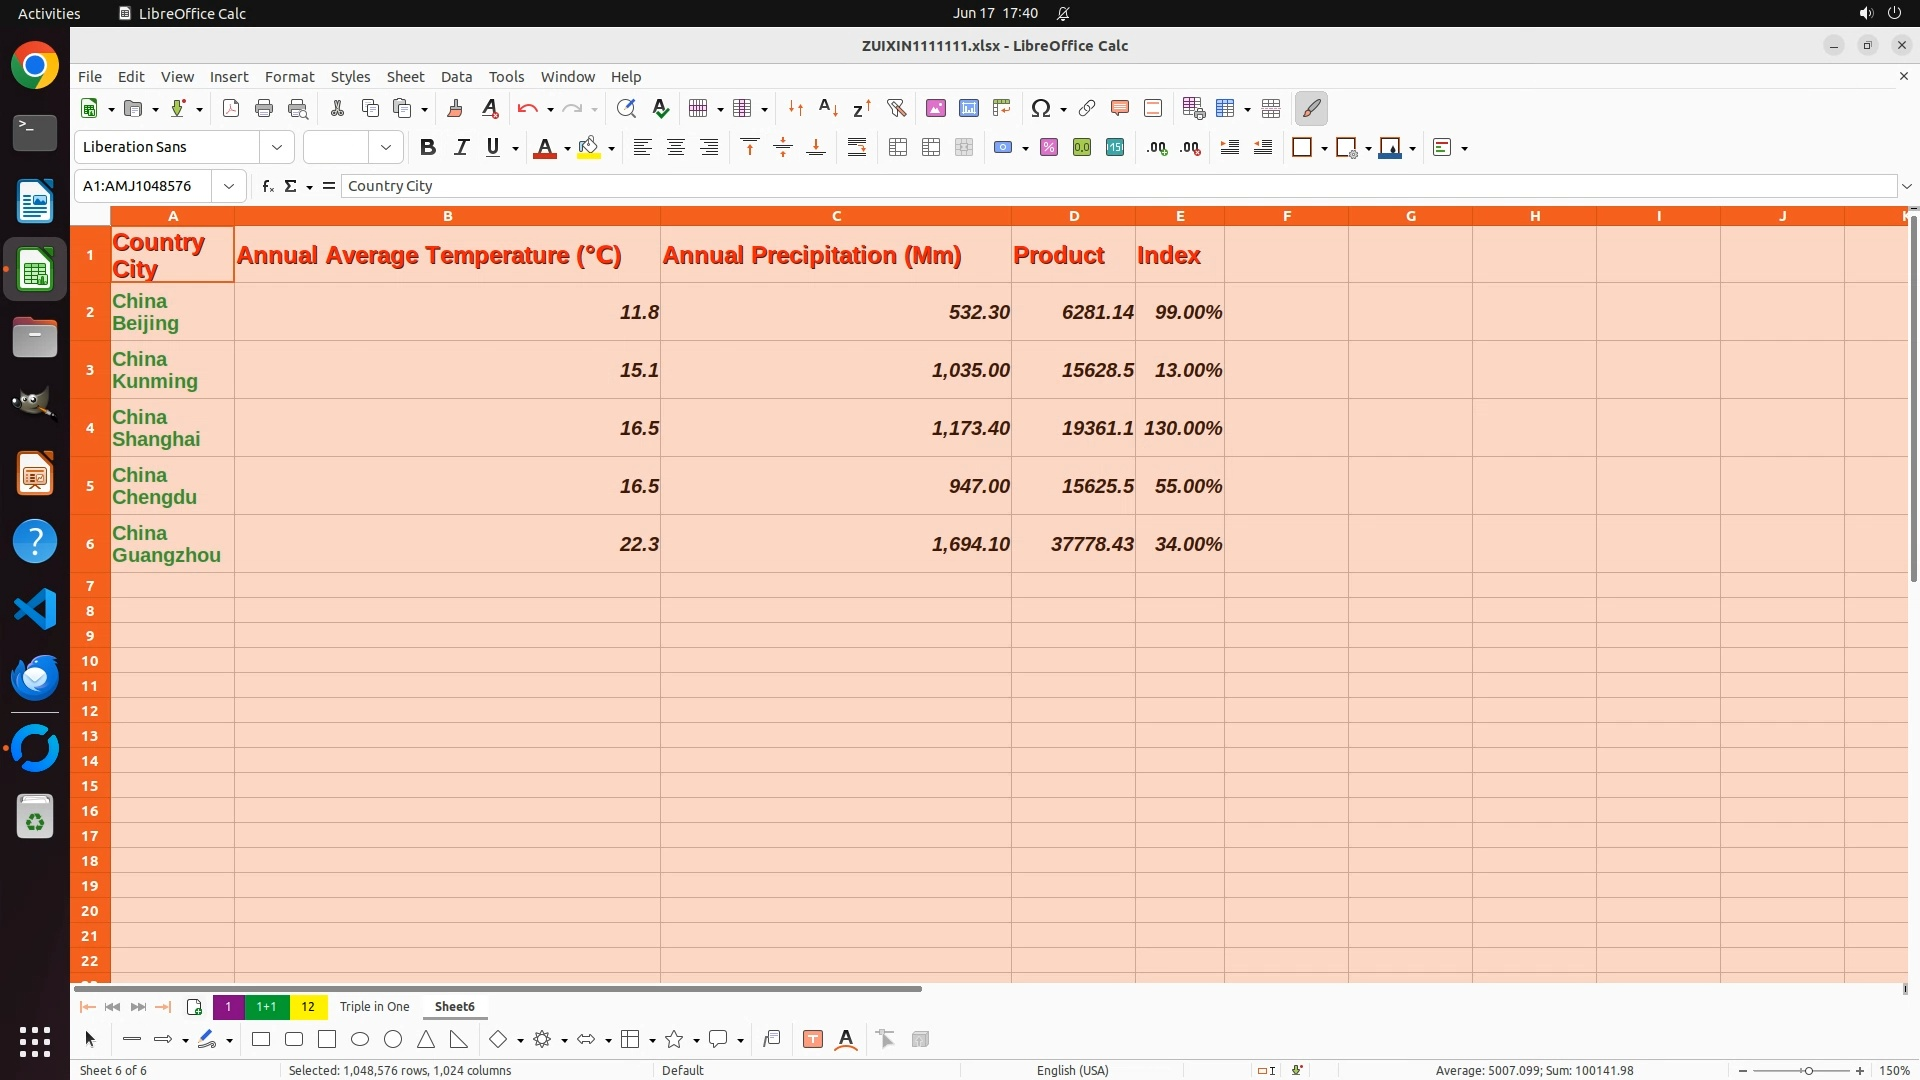Open the Data menu
This screenshot has width=1920, height=1080.
point(456,76)
